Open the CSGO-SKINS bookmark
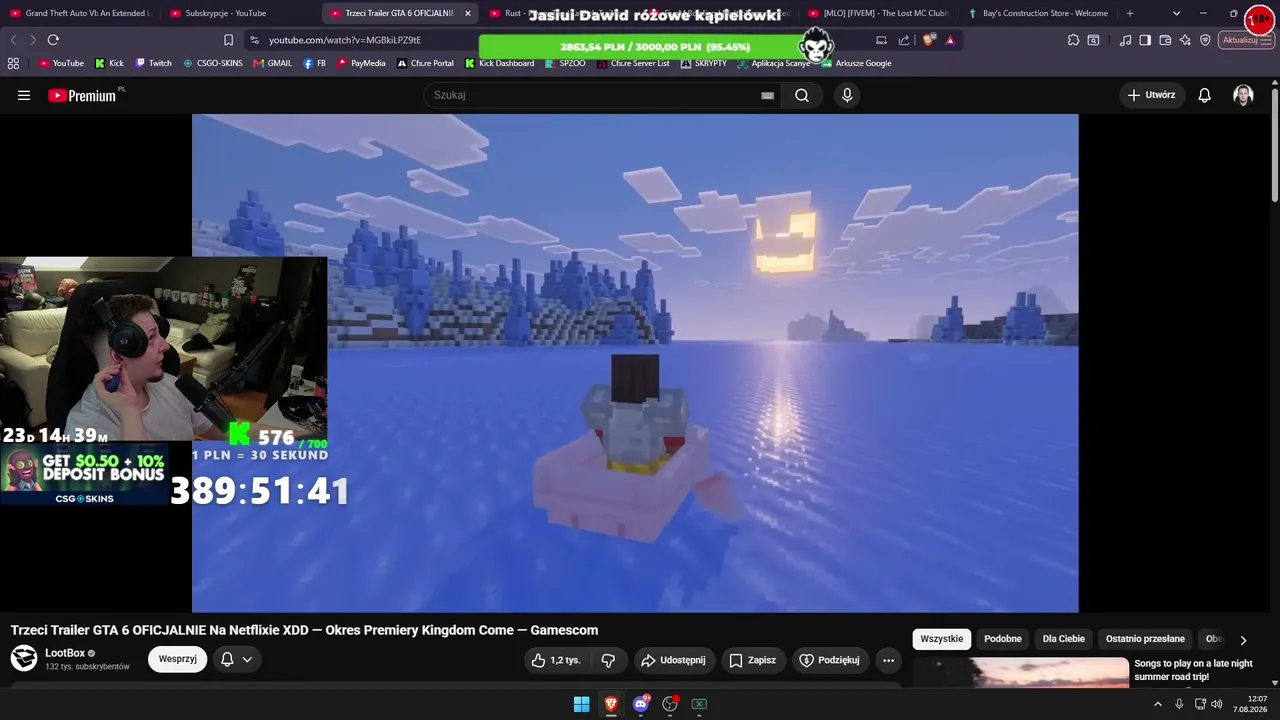This screenshot has width=1280, height=720. (213, 63)
